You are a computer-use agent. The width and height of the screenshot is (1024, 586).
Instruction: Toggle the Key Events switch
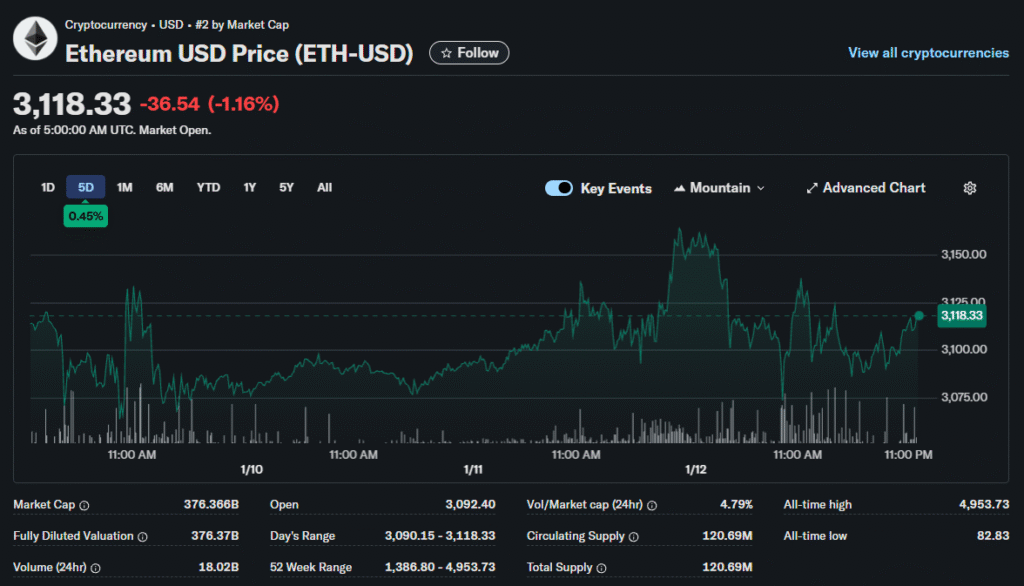(559, 188)
